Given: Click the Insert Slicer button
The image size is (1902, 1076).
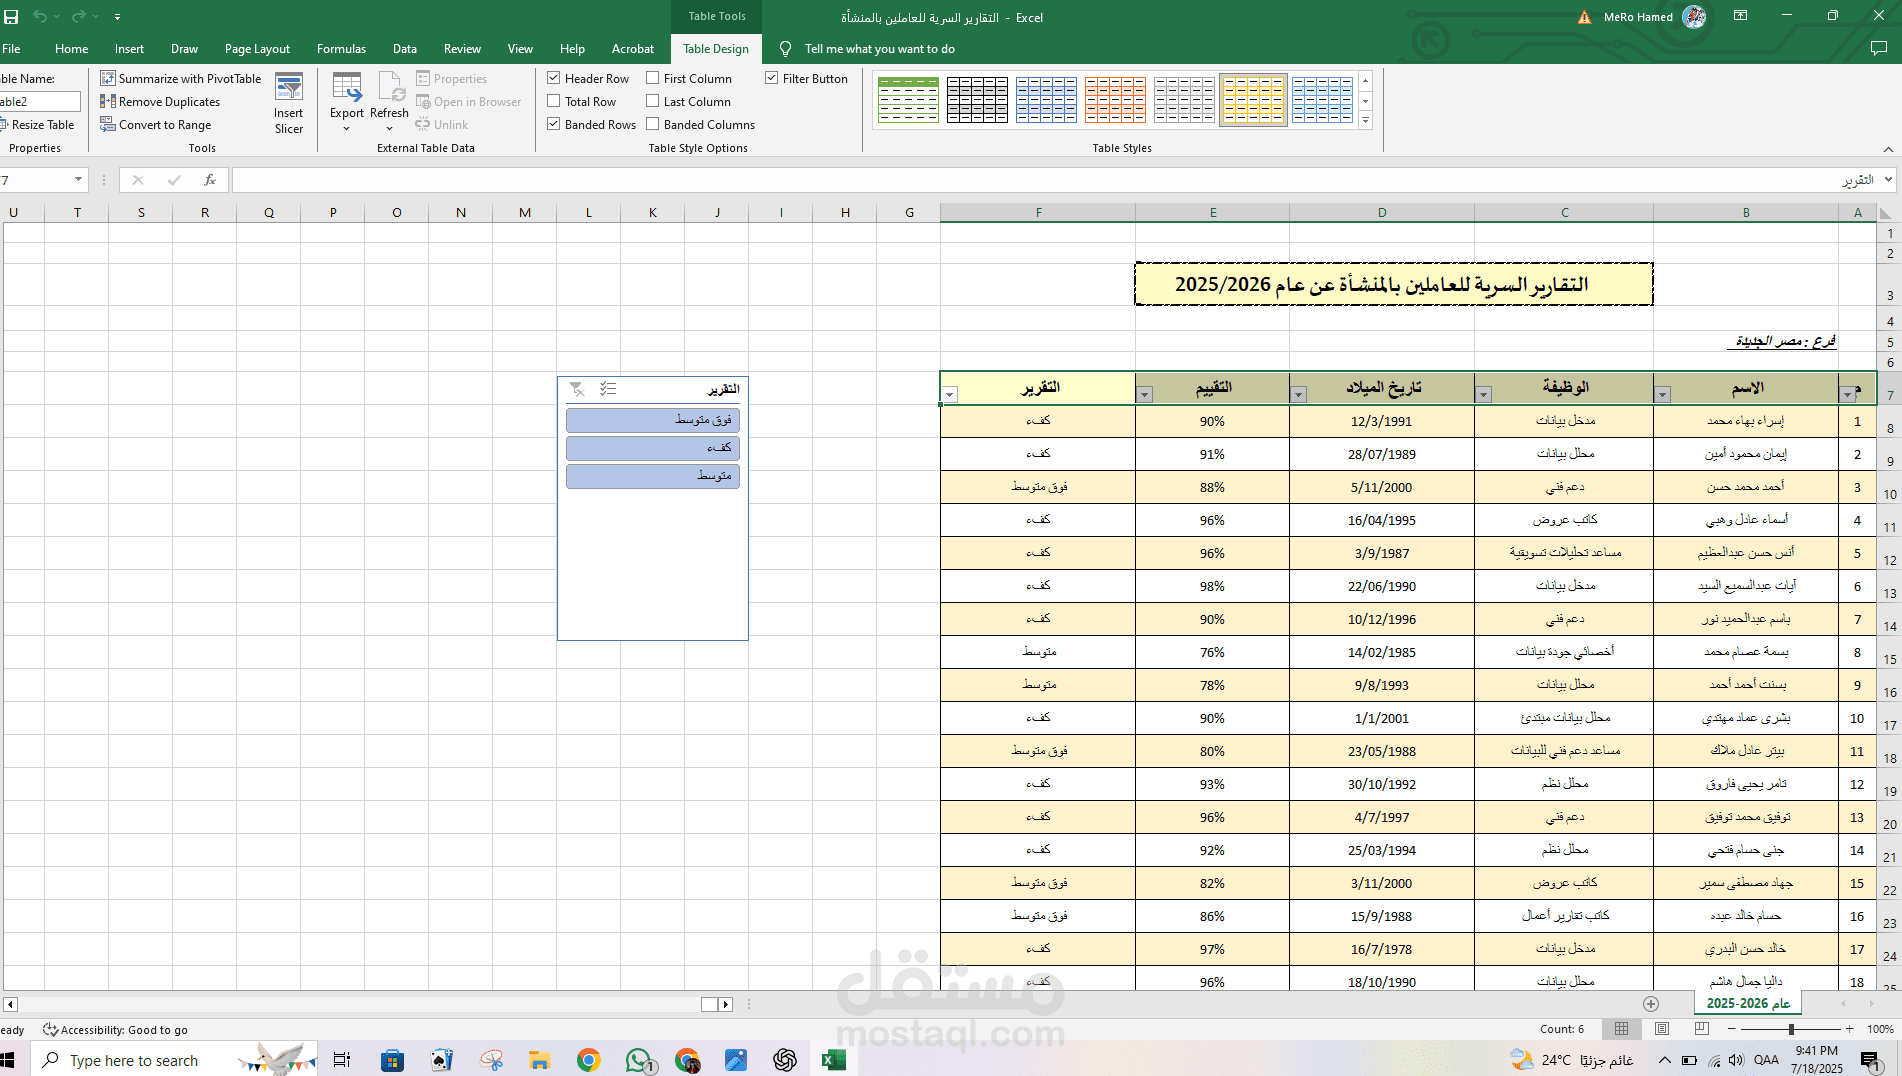Looking at the screenshot, I should tap(289, 104).
